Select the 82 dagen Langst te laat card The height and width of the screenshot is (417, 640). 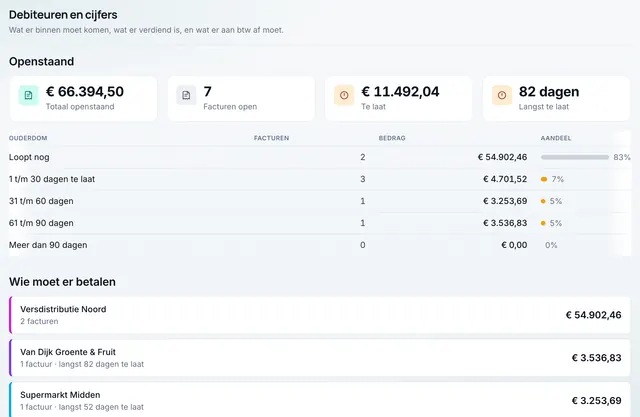point(556,98)
